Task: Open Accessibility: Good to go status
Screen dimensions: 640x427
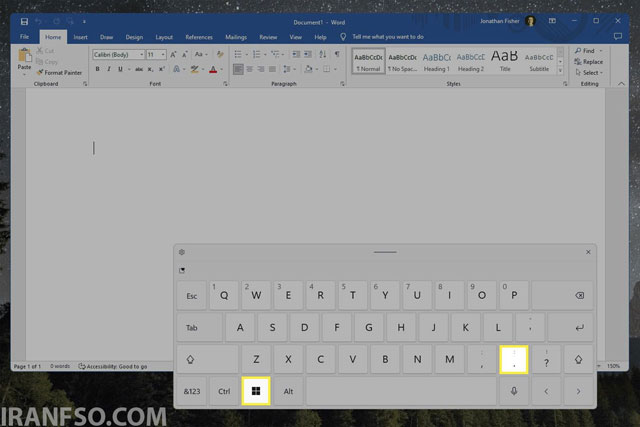Action: tap(113, 366)
